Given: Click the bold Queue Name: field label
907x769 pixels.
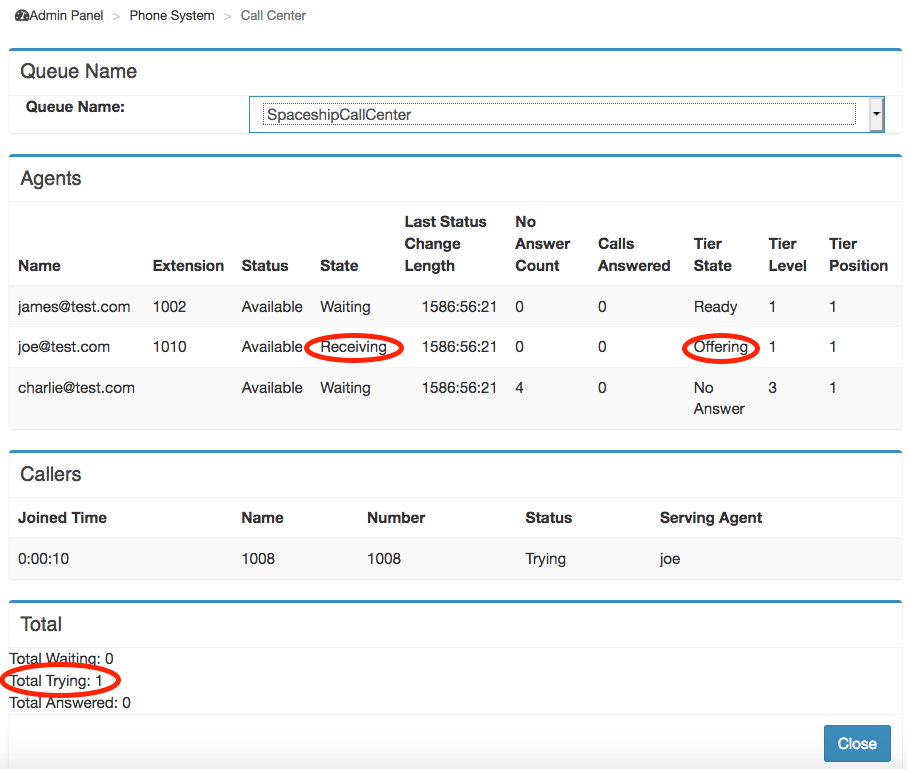Looking at the screenshot, I should click(75, 106).
